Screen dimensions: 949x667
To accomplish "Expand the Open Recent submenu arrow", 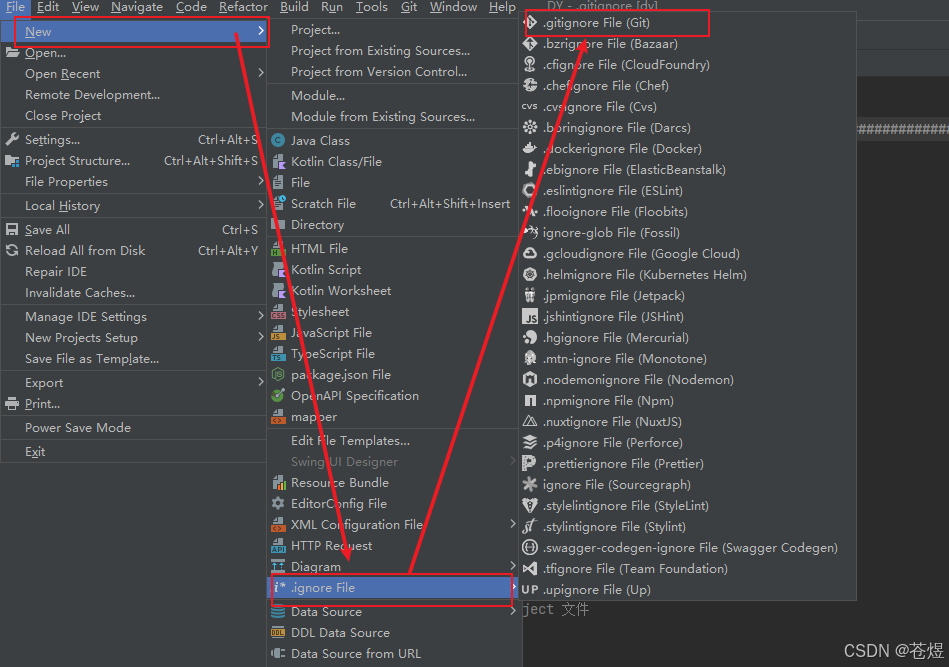I will coord(261,73).
